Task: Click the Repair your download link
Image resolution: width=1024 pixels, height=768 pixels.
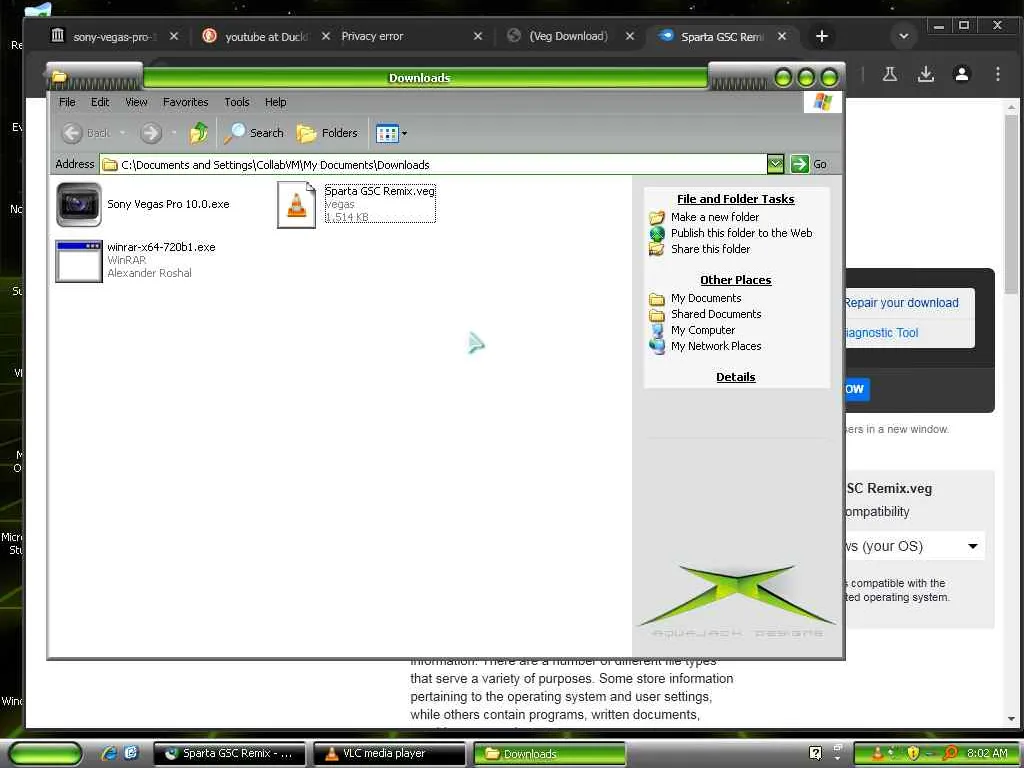Action: point(901,303)
